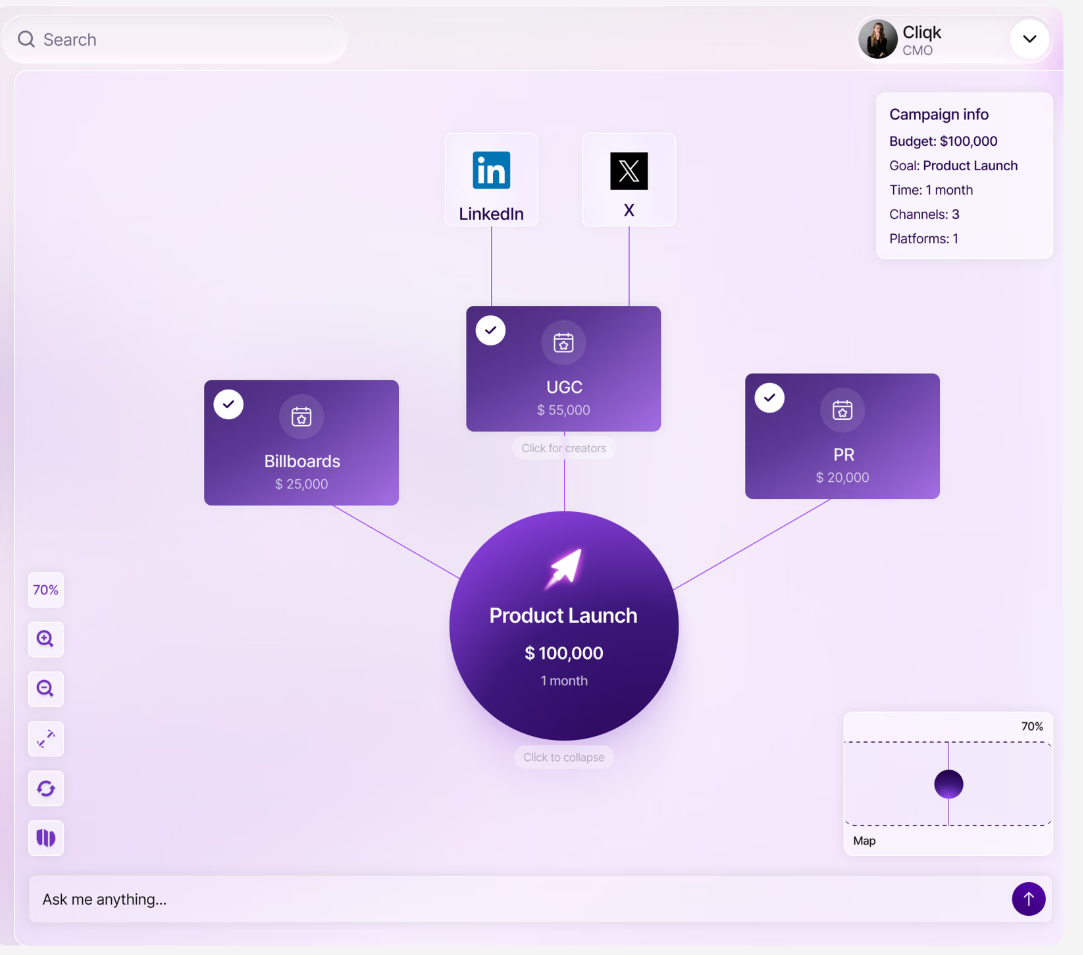Submit a message with the purple arrow button
Screen dimensions: 1083x955
(x=1028, y=899)
